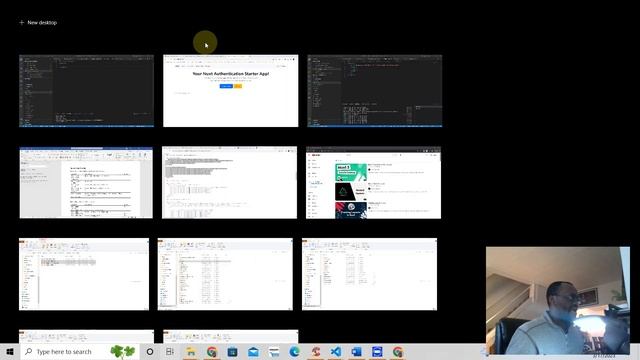Viewport: 640px width, 360px height.
Task: Select the VS Code window showing terminal output
Action: point(375,91)
